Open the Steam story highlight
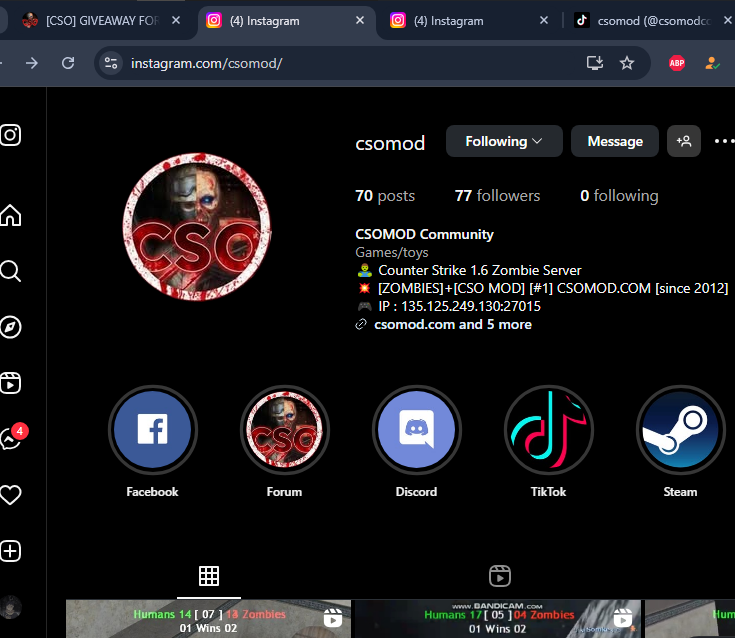Viewport: 735px width, 638px height. click(680, 430)
